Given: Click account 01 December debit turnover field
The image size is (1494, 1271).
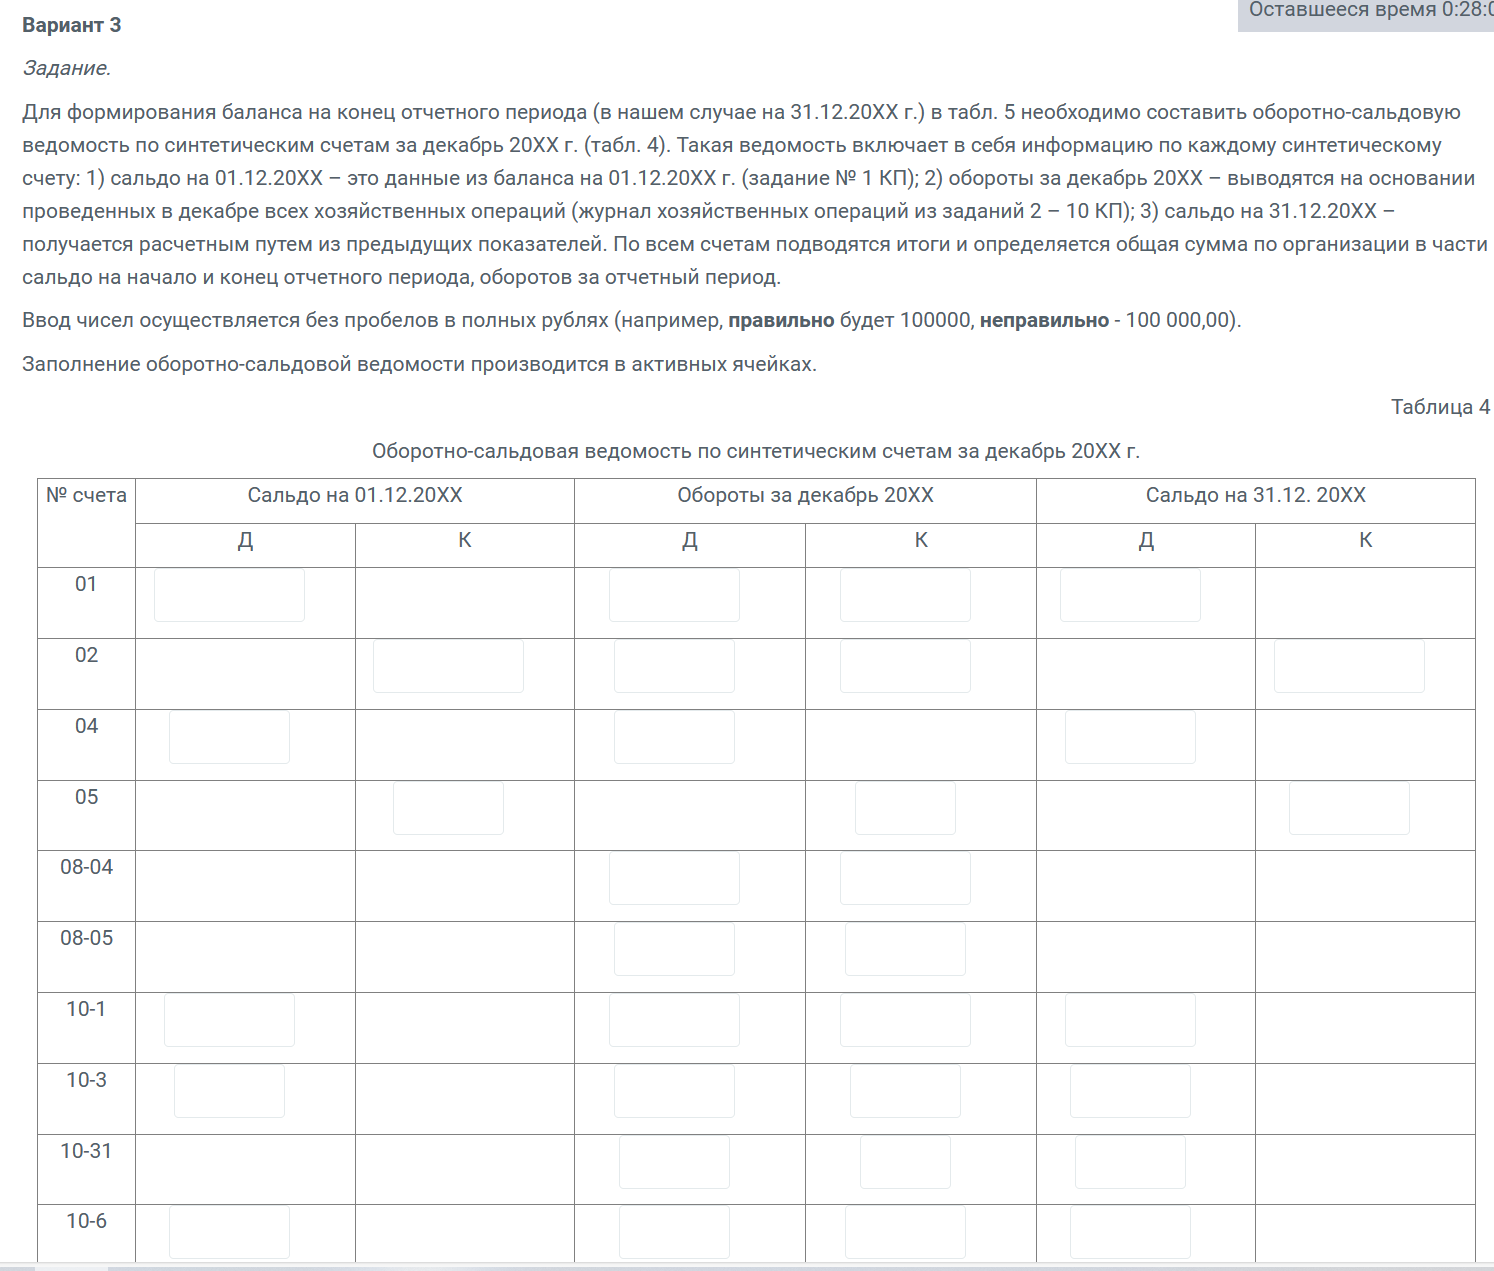Looking at the screenshot, I should coord(674,595).
